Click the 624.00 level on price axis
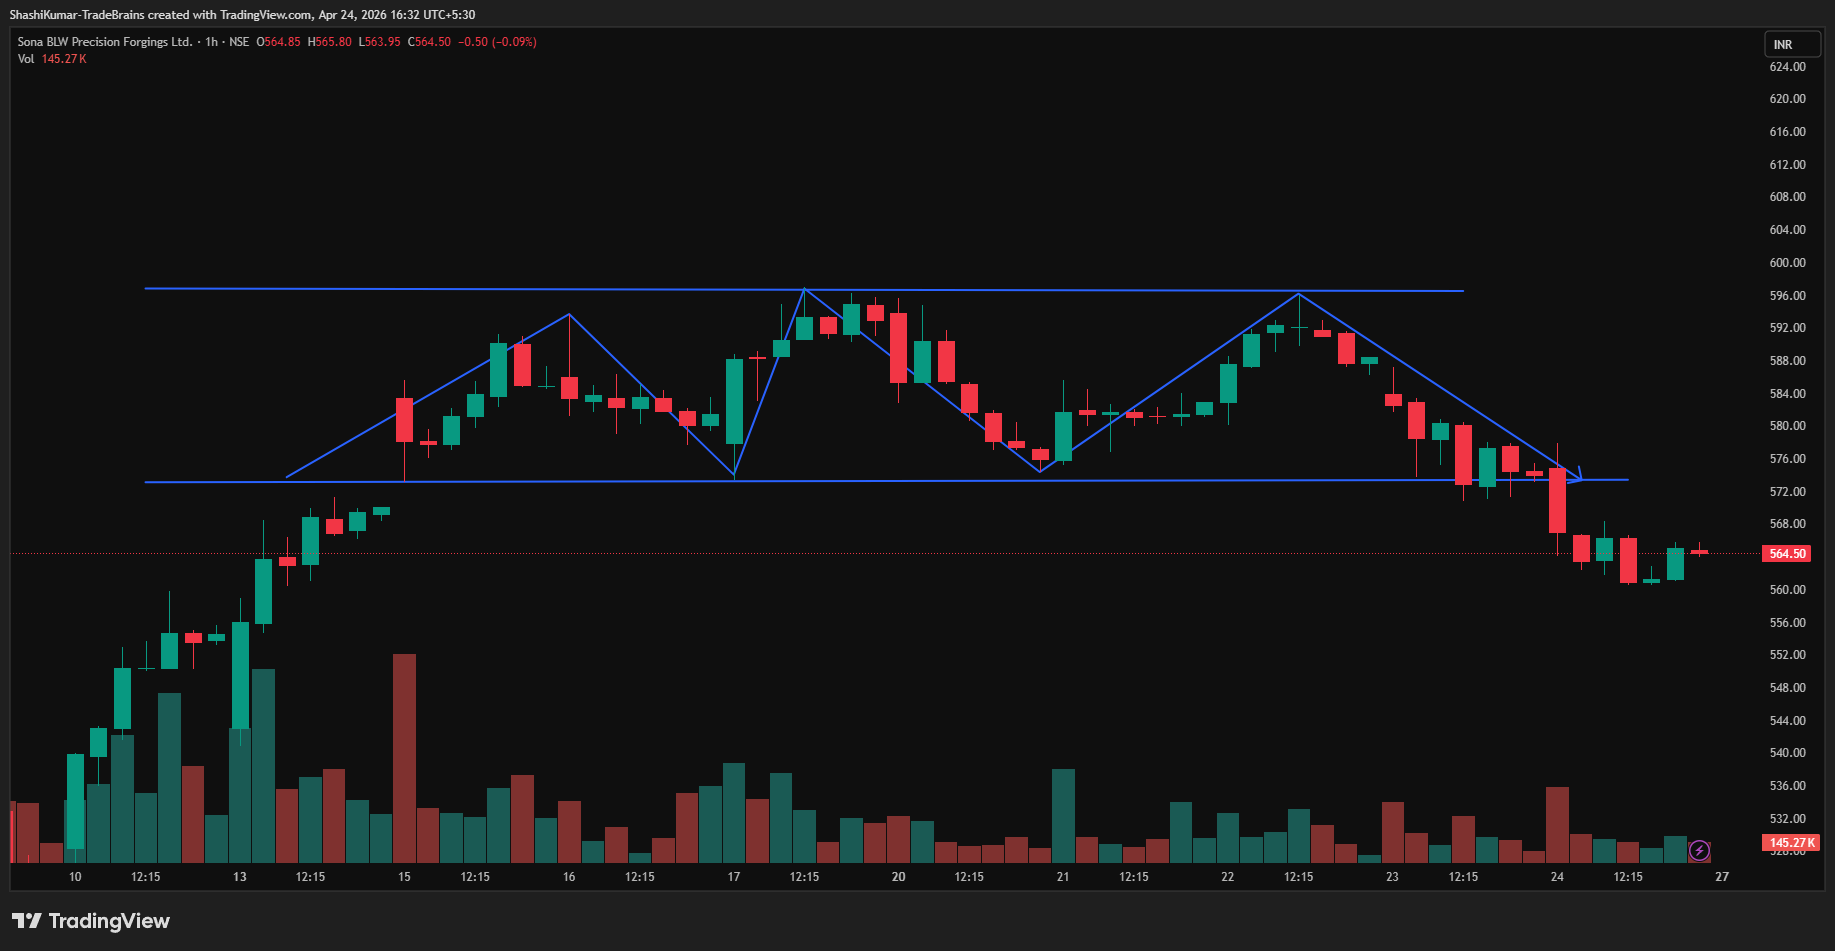The width and height of the screenshot is (1835, 951). 1787,67
